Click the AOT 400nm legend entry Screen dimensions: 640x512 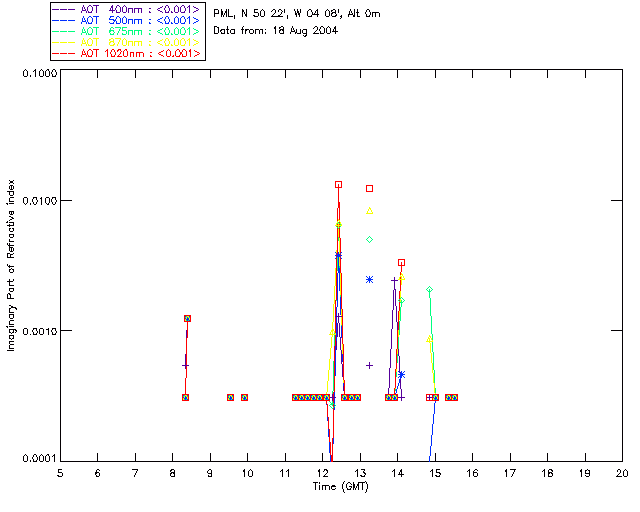click(x=127, y=9)
